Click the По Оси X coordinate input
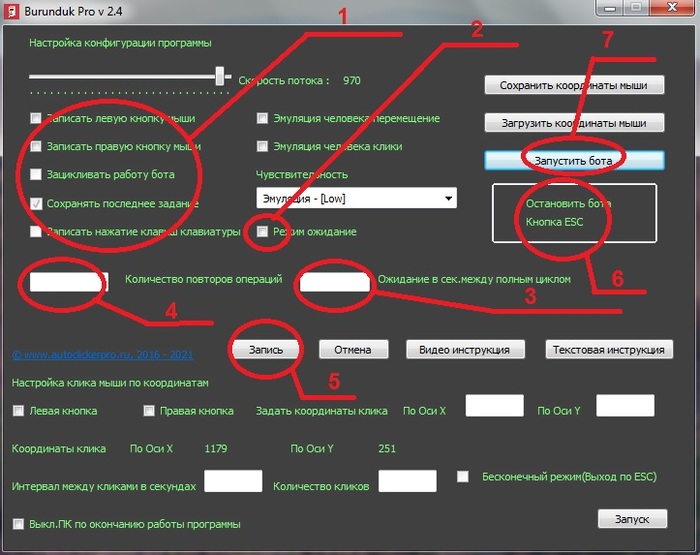This screenshot has width=700, height=555. 494,405
